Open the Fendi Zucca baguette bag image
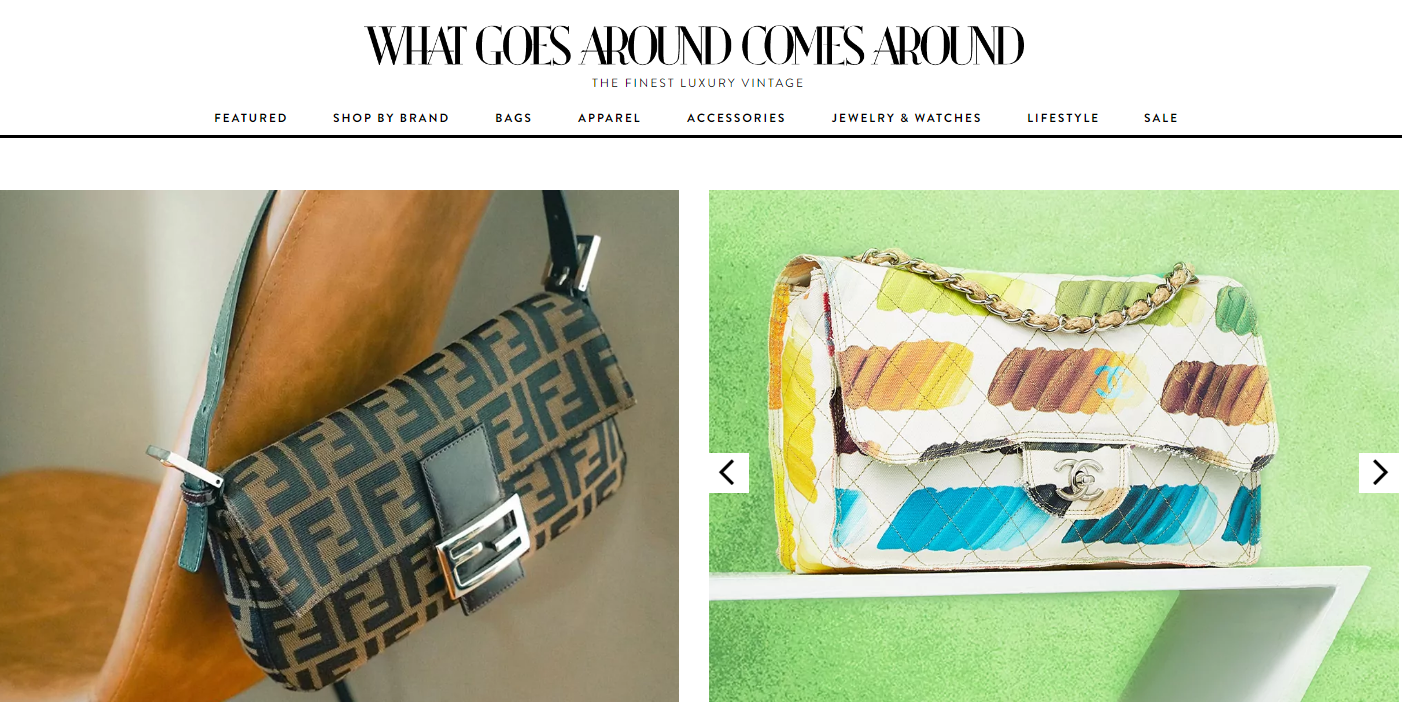1402x704 pixels. (x=339, y=446)
